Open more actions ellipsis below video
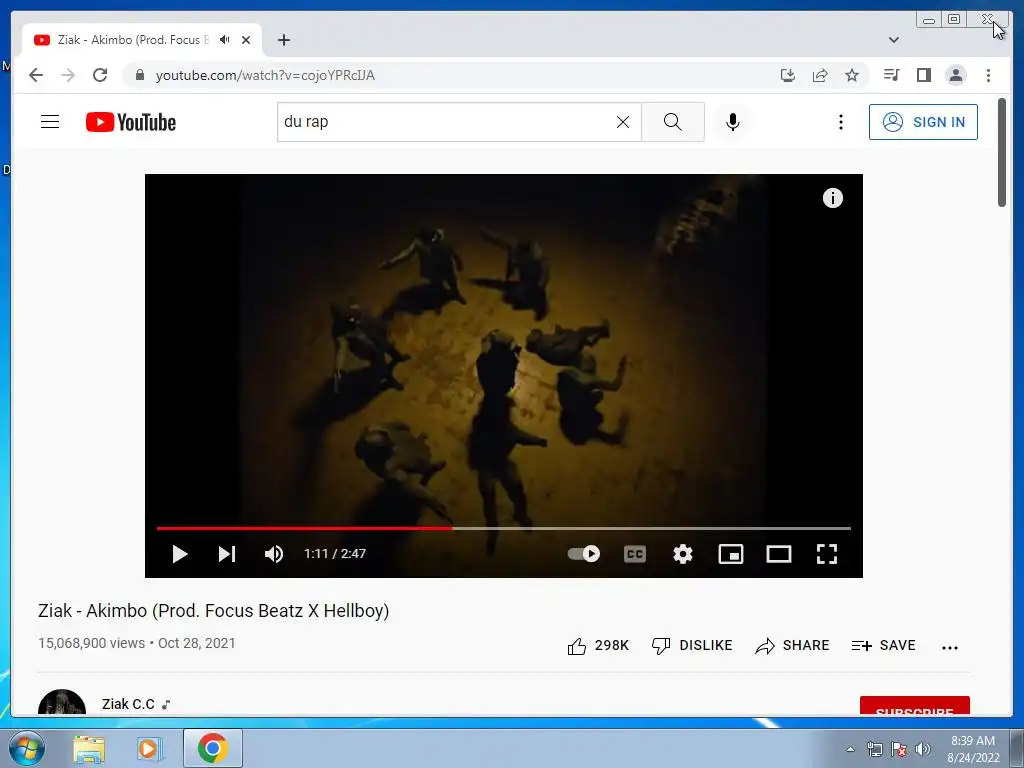Image resolution: width=1024 pixels, height=768 pixels. pyautogui.click(x=950, y=647)
